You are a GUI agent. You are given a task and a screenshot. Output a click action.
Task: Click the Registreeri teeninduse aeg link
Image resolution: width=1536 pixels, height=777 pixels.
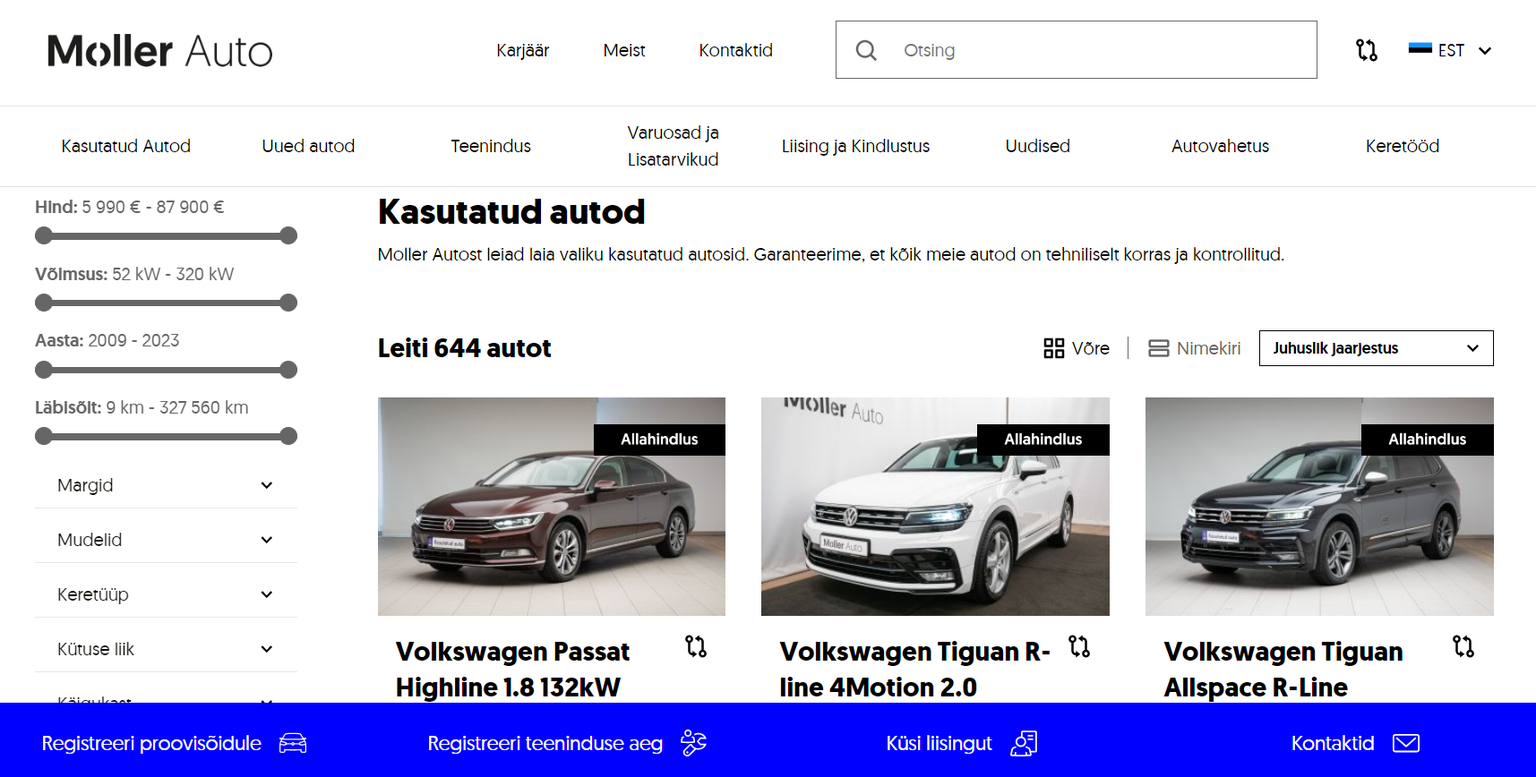coord(545,743)
